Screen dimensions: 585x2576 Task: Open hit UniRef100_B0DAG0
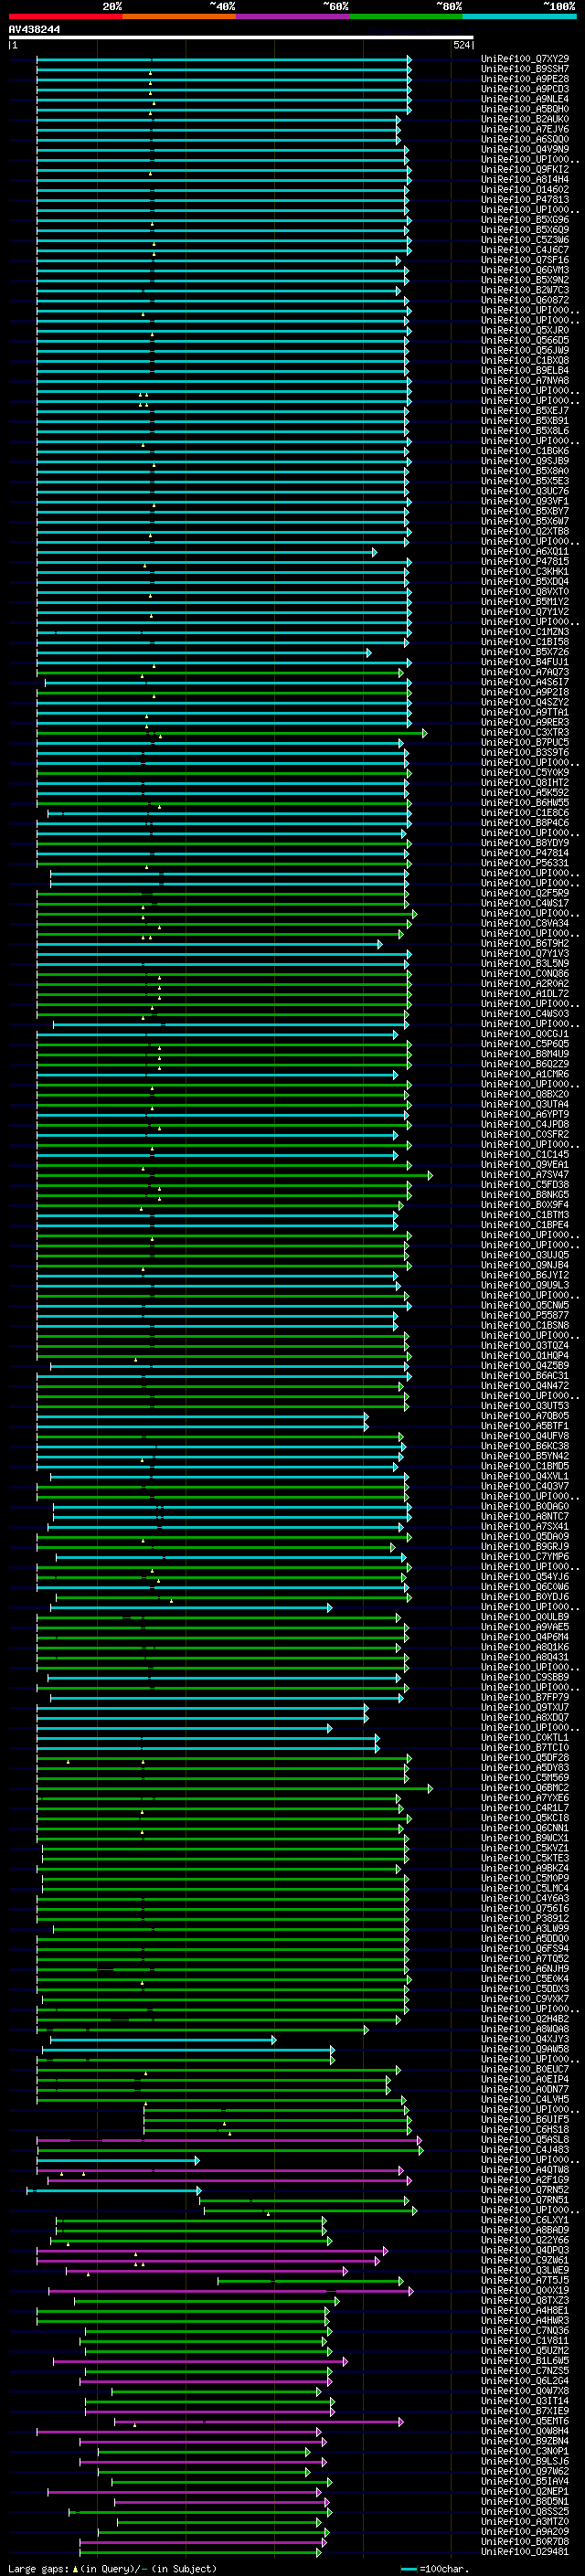tap(525, 1506)
